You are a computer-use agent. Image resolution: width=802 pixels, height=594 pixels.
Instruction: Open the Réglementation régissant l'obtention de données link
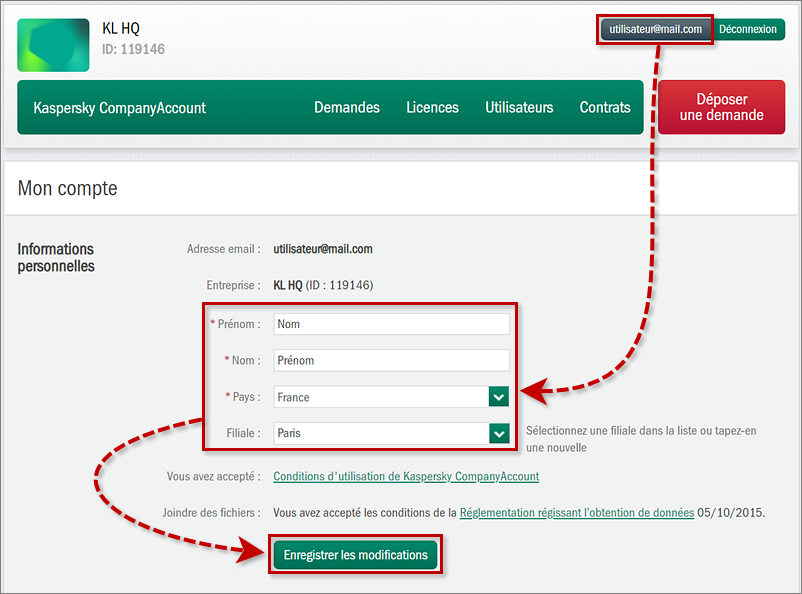click(576, 512)
